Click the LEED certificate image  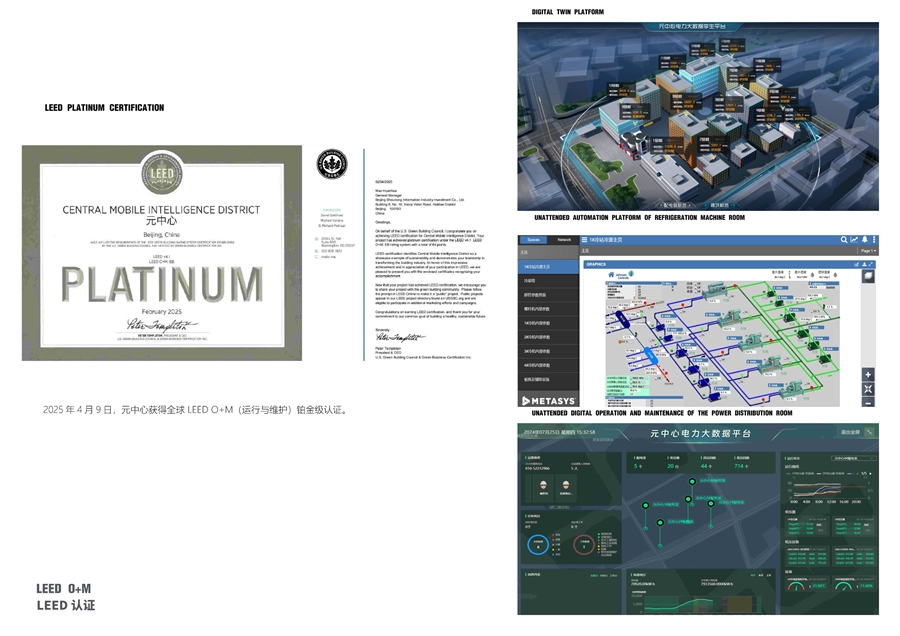pyautogui.click(x=162, y=253)
